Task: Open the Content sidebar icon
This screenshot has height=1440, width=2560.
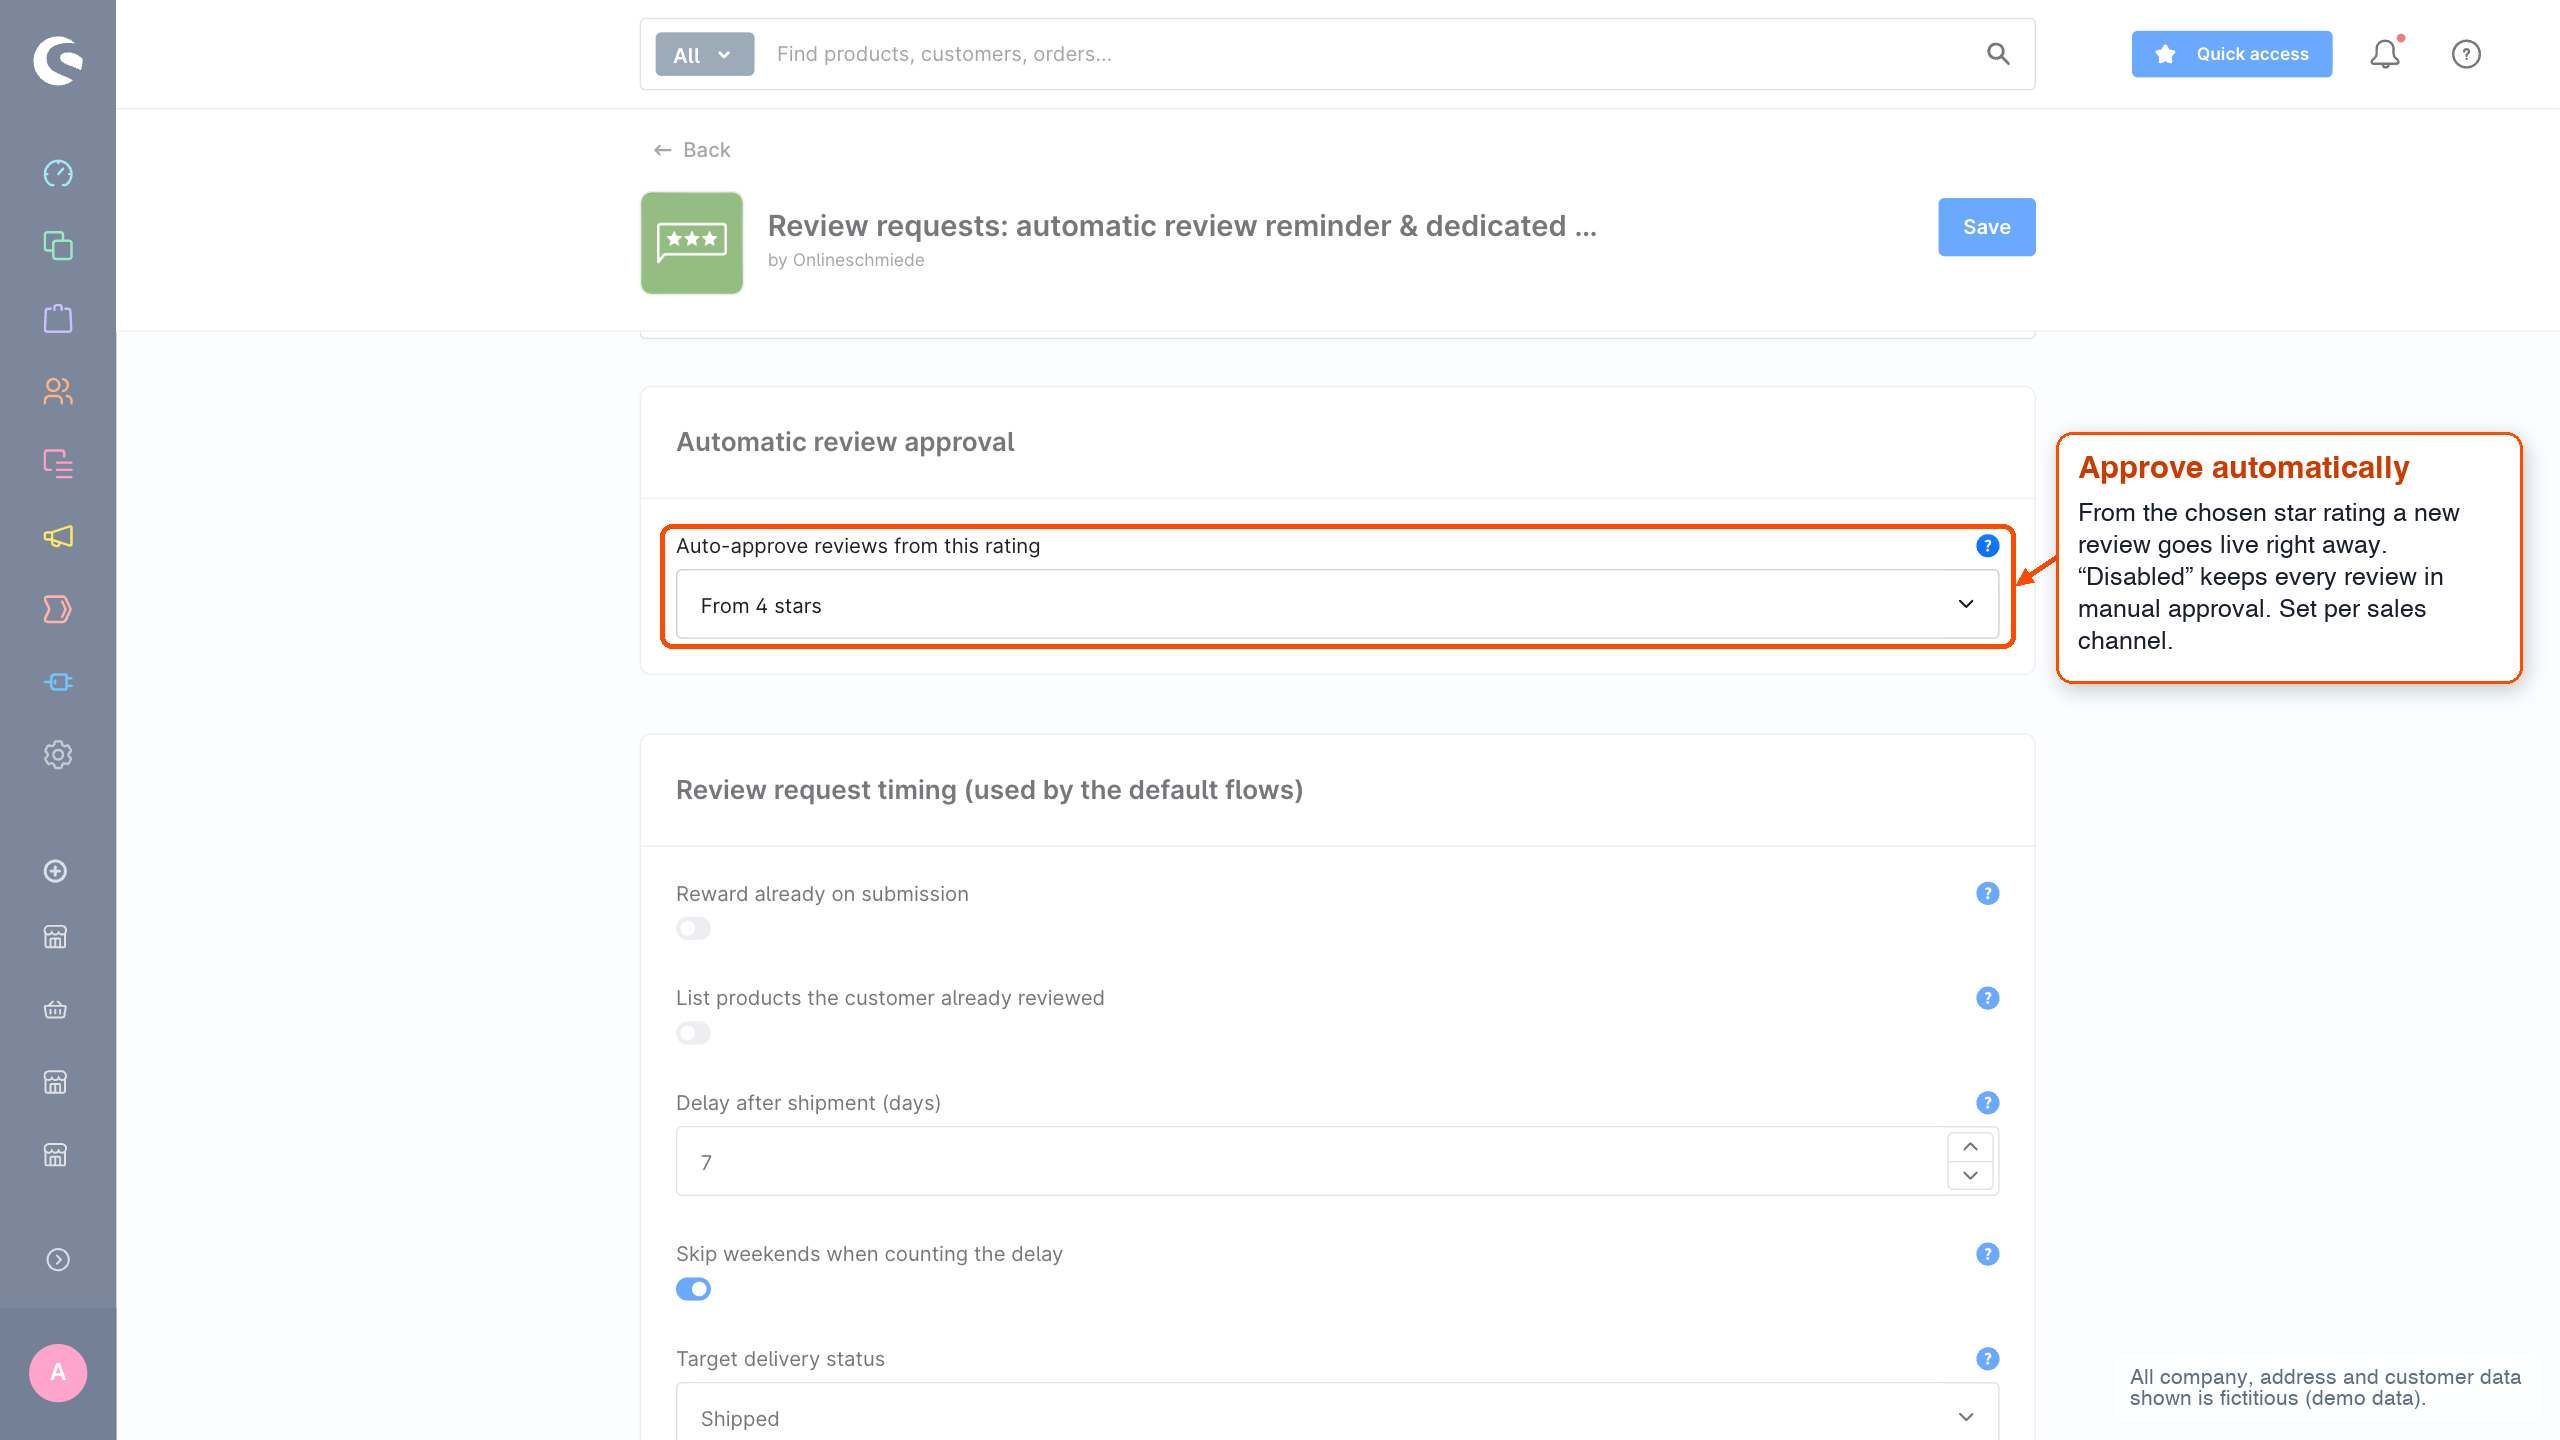Action: pyautogui.click(x=58, y=464)
